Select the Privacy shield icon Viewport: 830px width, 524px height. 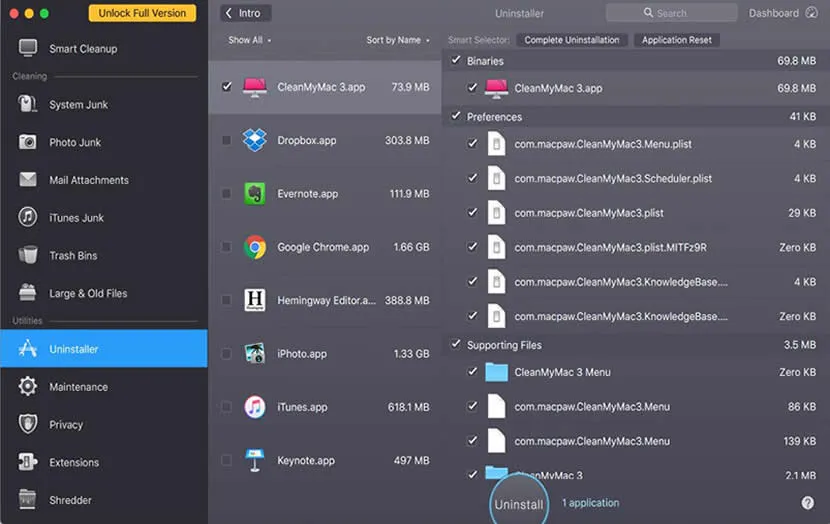28,424
